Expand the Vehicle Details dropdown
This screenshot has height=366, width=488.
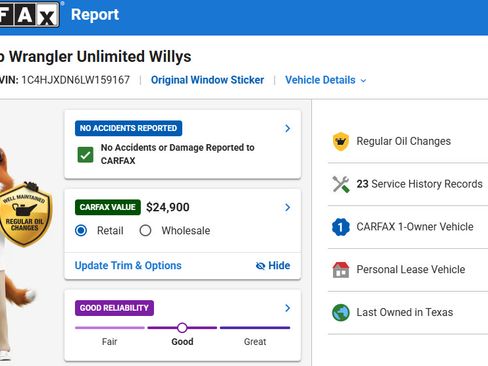[x=326, y=80]
